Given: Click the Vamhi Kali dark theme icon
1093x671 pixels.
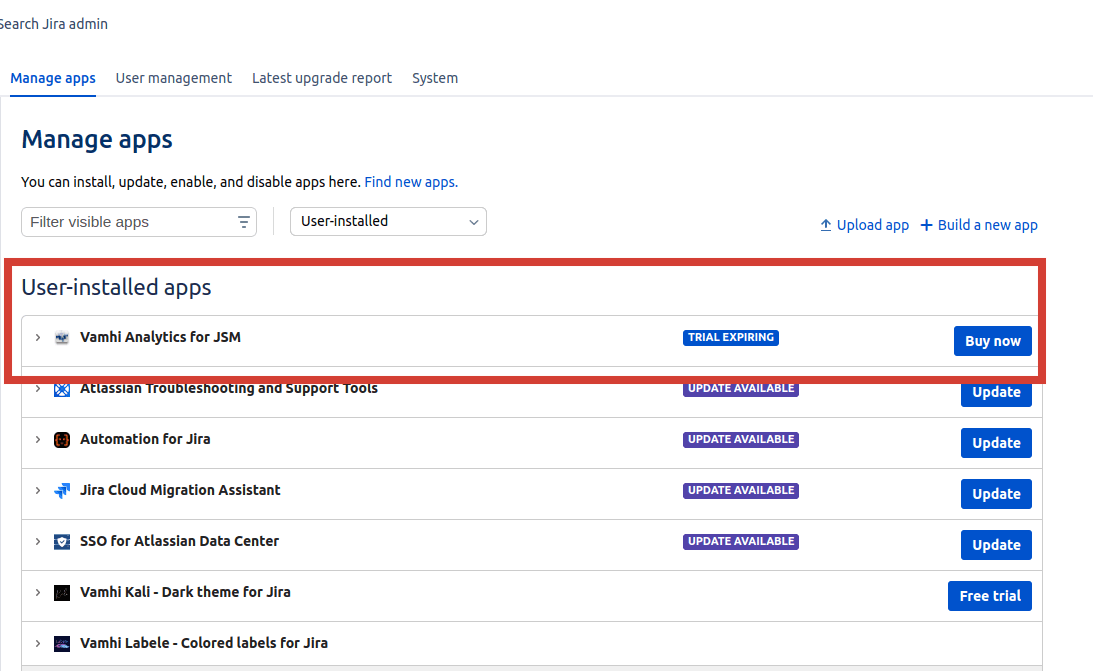Looking at the screenshot, I should pos(62,593).
